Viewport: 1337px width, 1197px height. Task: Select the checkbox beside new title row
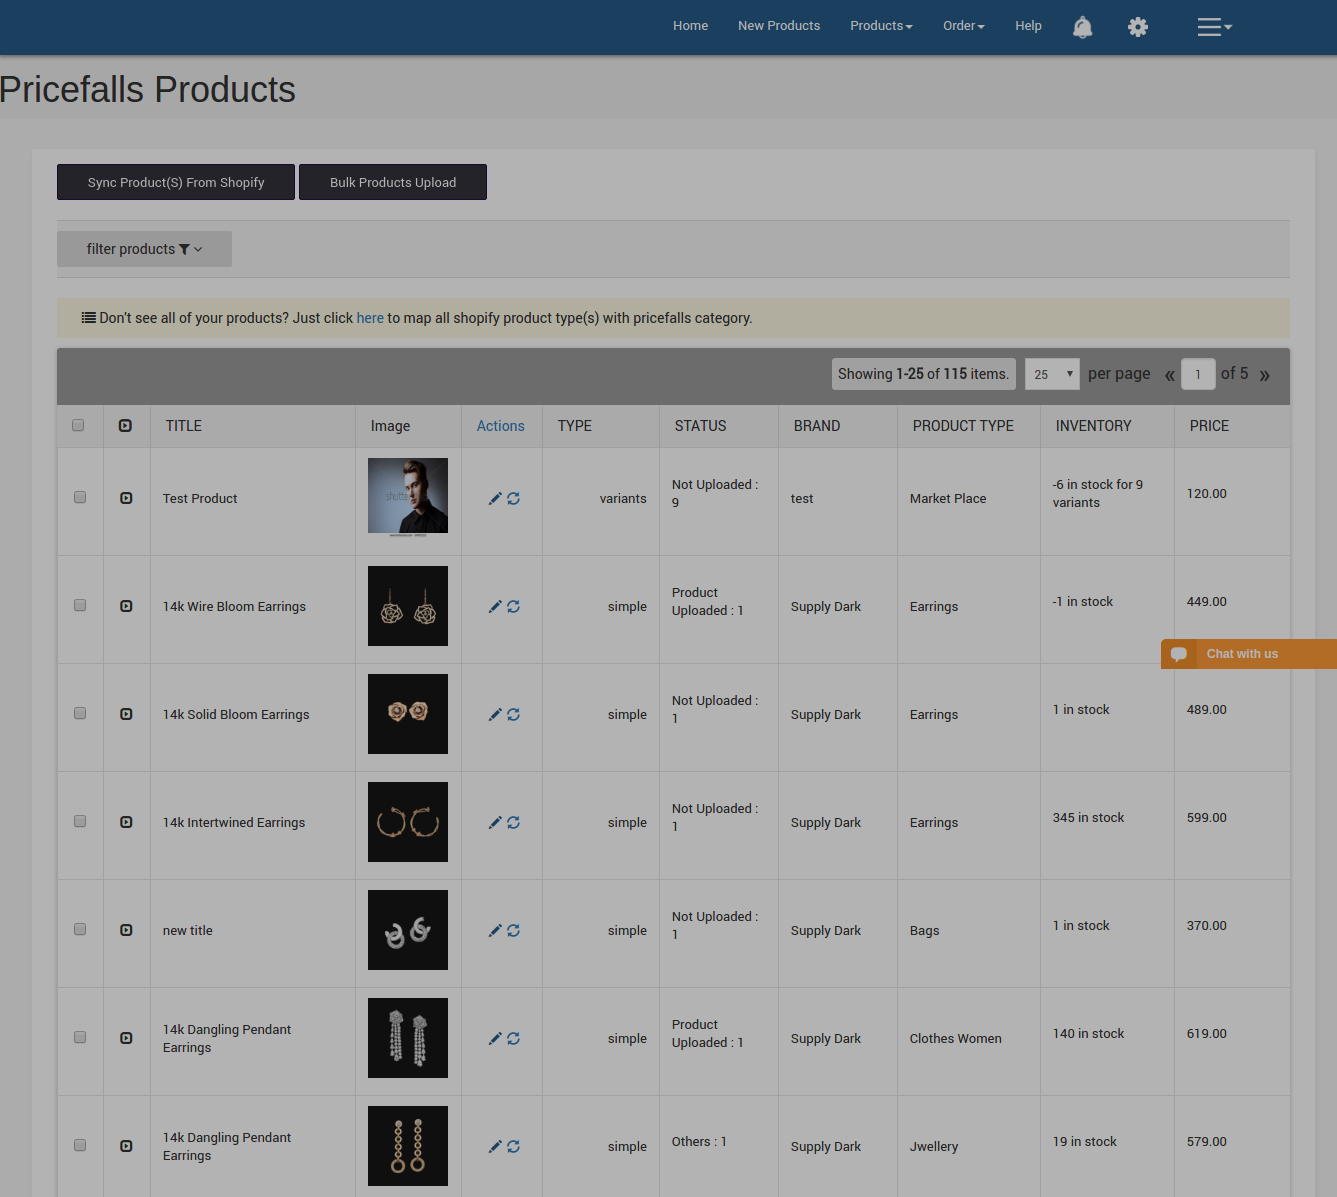[x=79, y=929]
